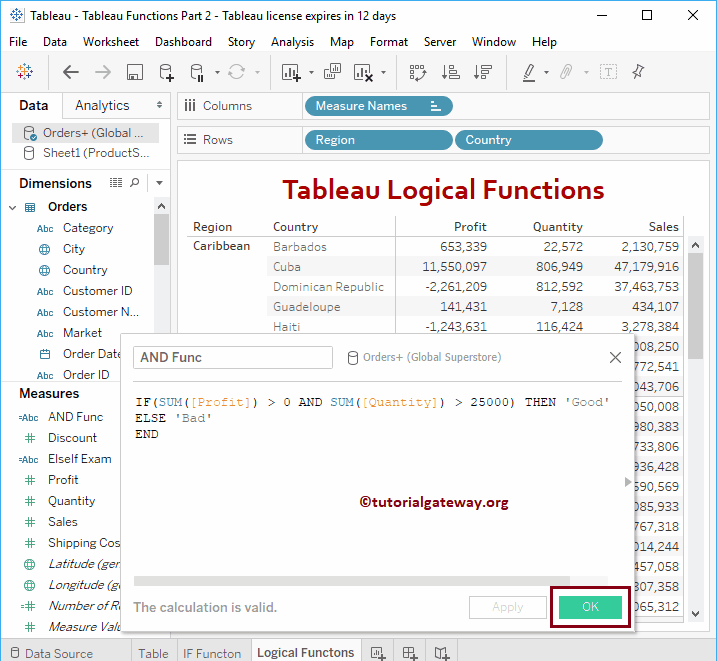Screen dimensions: 717x661
Task: Close the calculation editor with X
Action: [615, 357]
